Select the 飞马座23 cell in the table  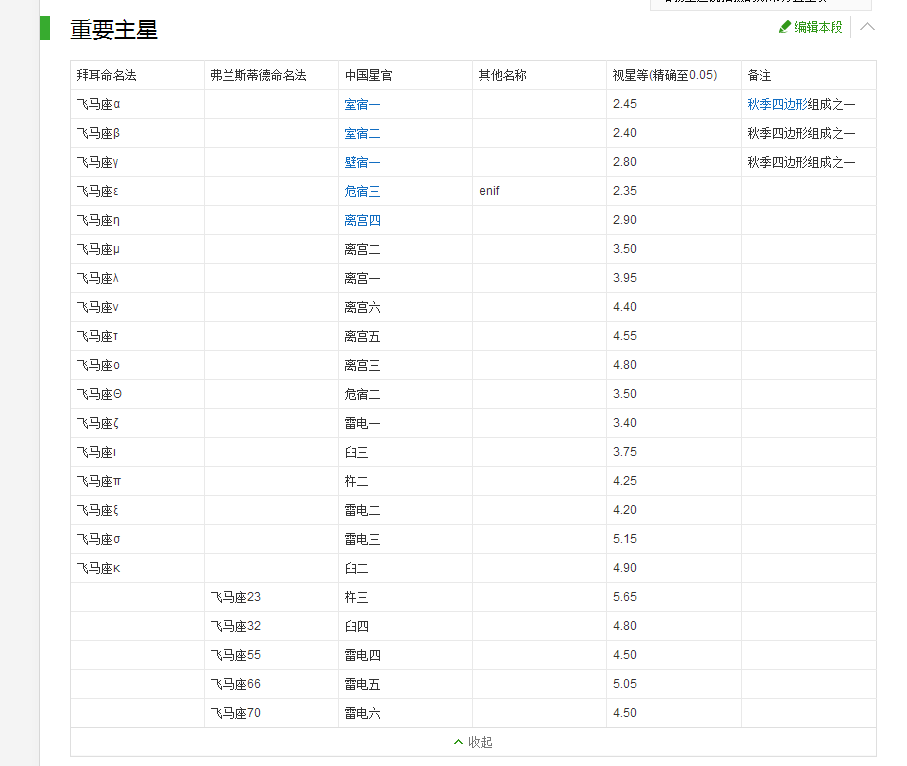(x=235, y=596)
